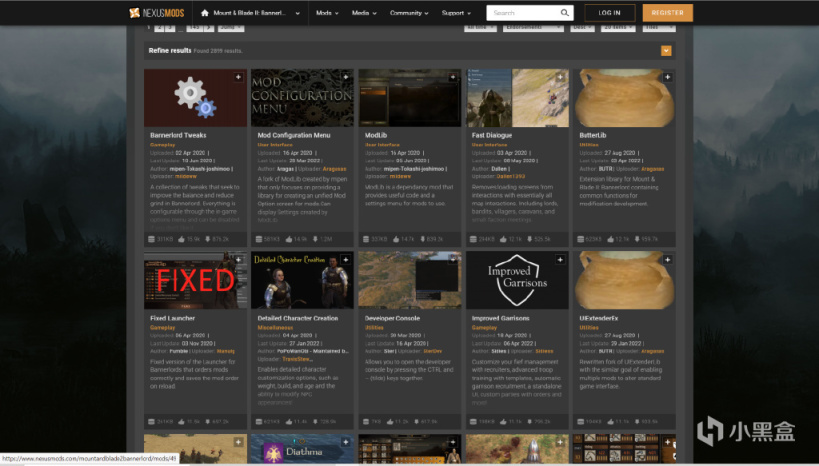Click endorsement thumbs-up icon on Fast Dialogue
Image resolution: width=819 pixels, height=466 pixels.
(503, 239)
